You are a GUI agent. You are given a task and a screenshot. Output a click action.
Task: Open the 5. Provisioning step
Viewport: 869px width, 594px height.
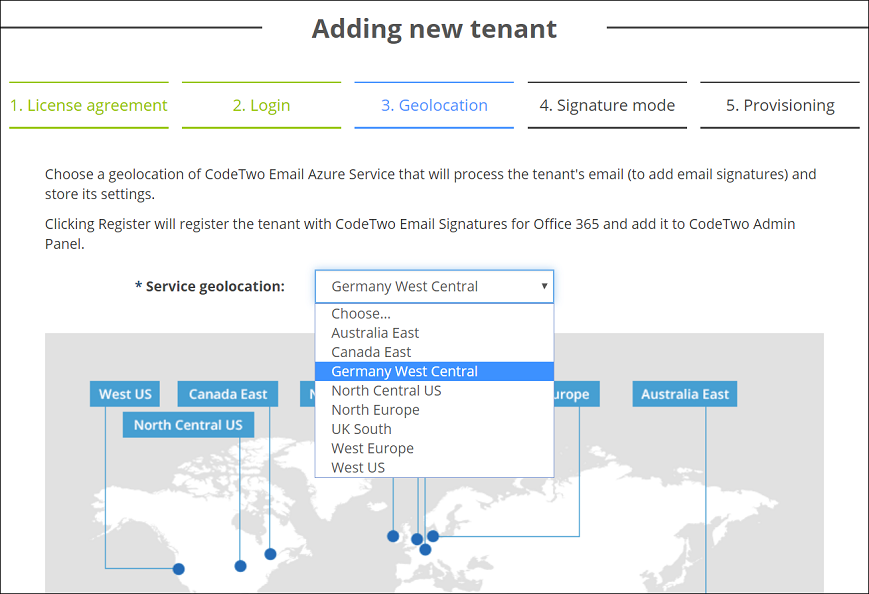780,105
